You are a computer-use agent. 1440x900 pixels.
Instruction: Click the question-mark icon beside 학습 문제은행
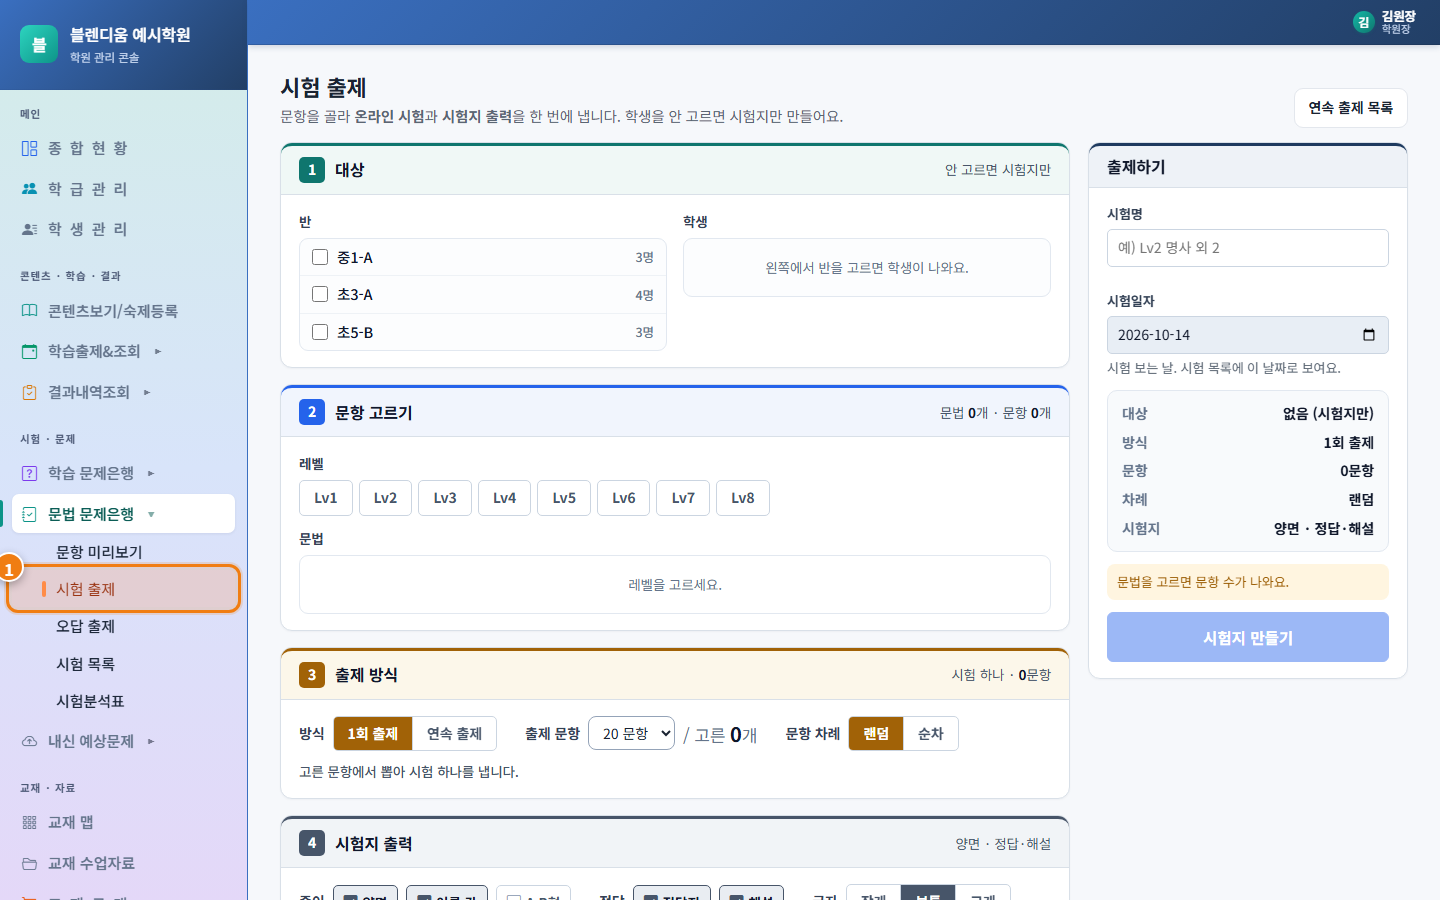pyautogui.click(x=29, y=473)
